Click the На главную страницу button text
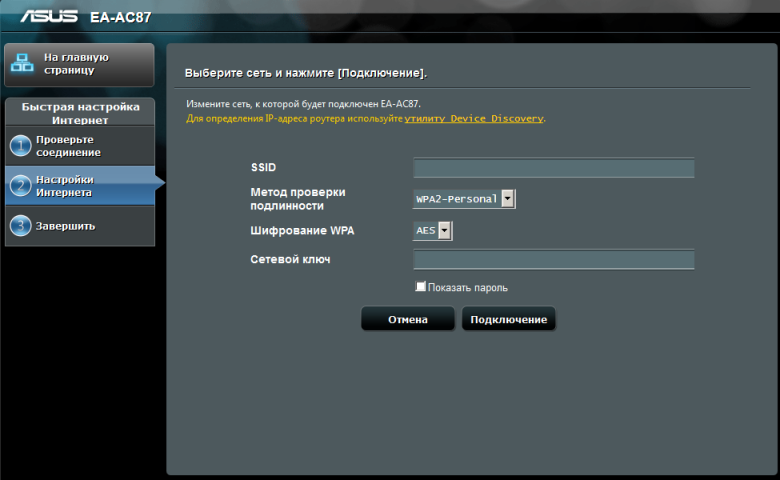 [76, 64]
